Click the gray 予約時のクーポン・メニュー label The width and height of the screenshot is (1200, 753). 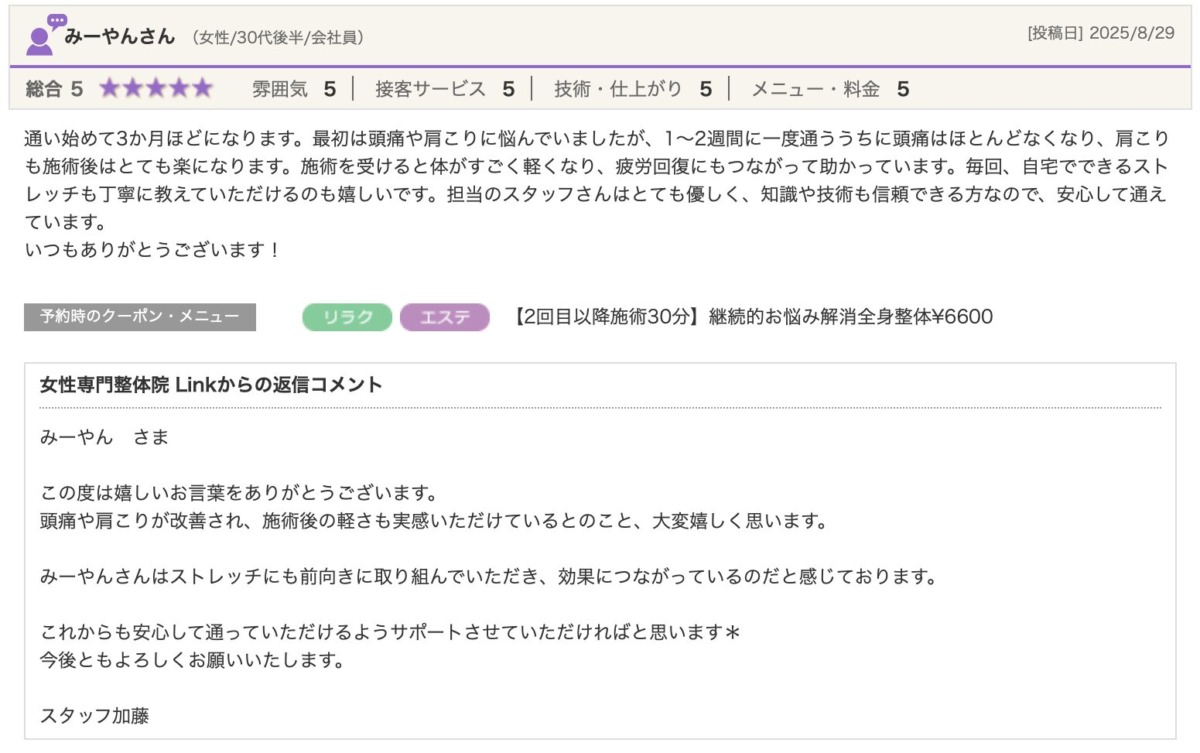[x=140, y=317]
